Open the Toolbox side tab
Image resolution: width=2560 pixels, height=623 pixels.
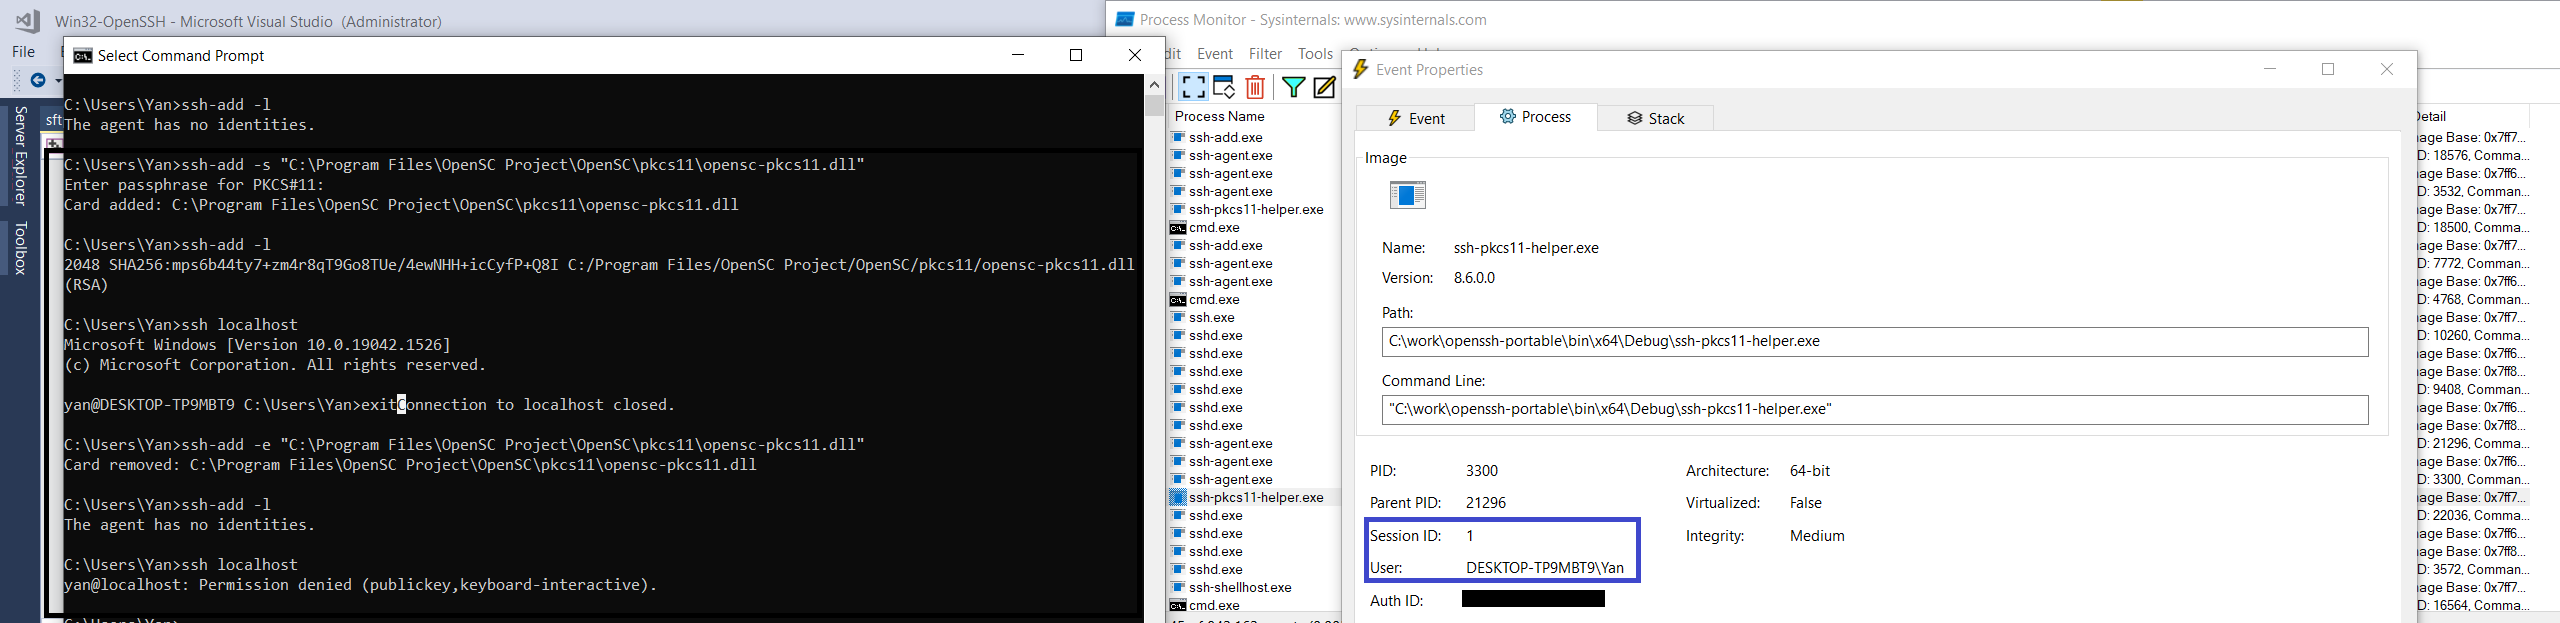(20, 248)
